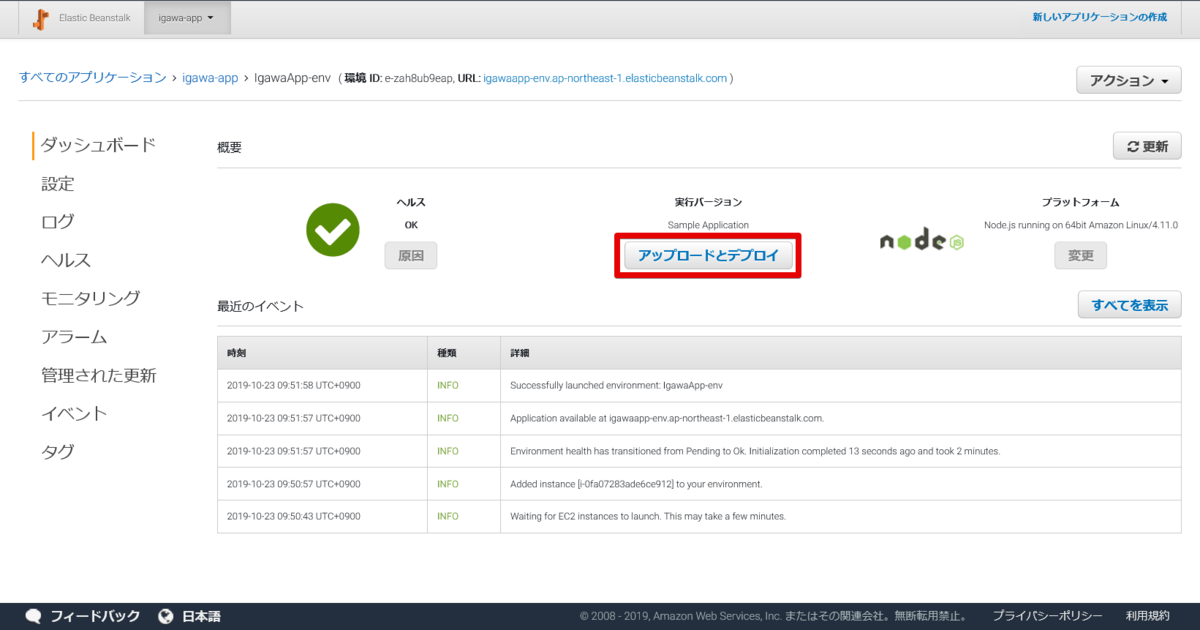Open 利用規約 footer link
Viewport: 1200px width, 630px height.
(x=1147, y=616)
